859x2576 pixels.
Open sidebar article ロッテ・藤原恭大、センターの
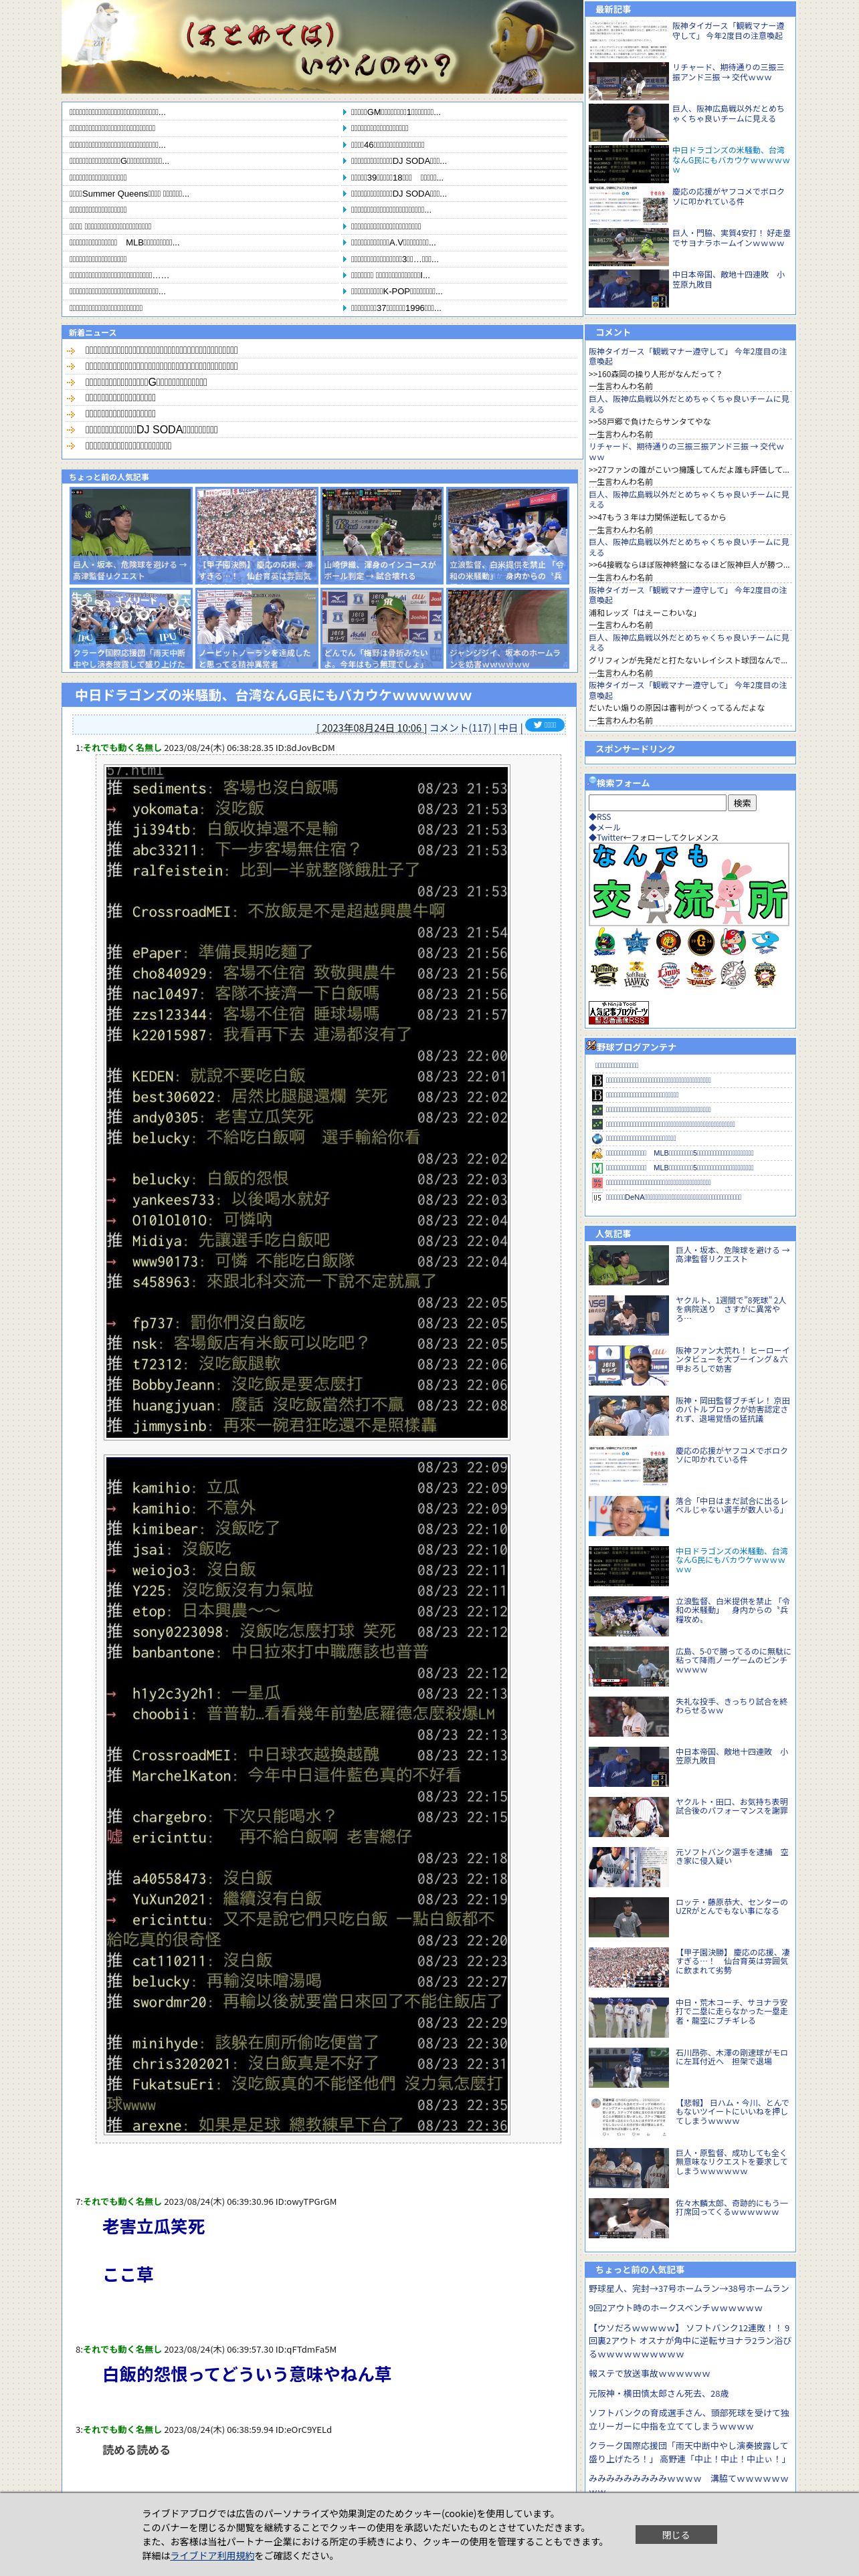tap(731, 1906)
